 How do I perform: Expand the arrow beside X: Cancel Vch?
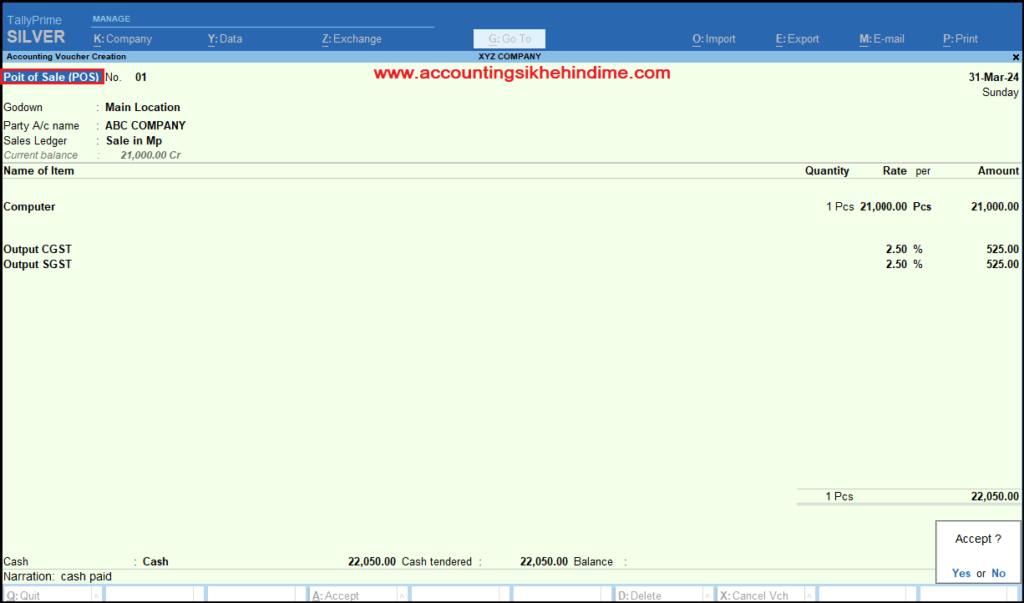810,595
